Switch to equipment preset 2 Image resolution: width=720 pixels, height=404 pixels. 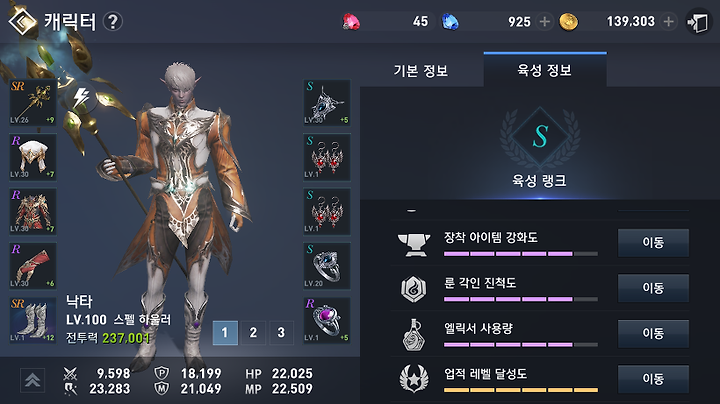pyautogui.click(x=253, y=332)
